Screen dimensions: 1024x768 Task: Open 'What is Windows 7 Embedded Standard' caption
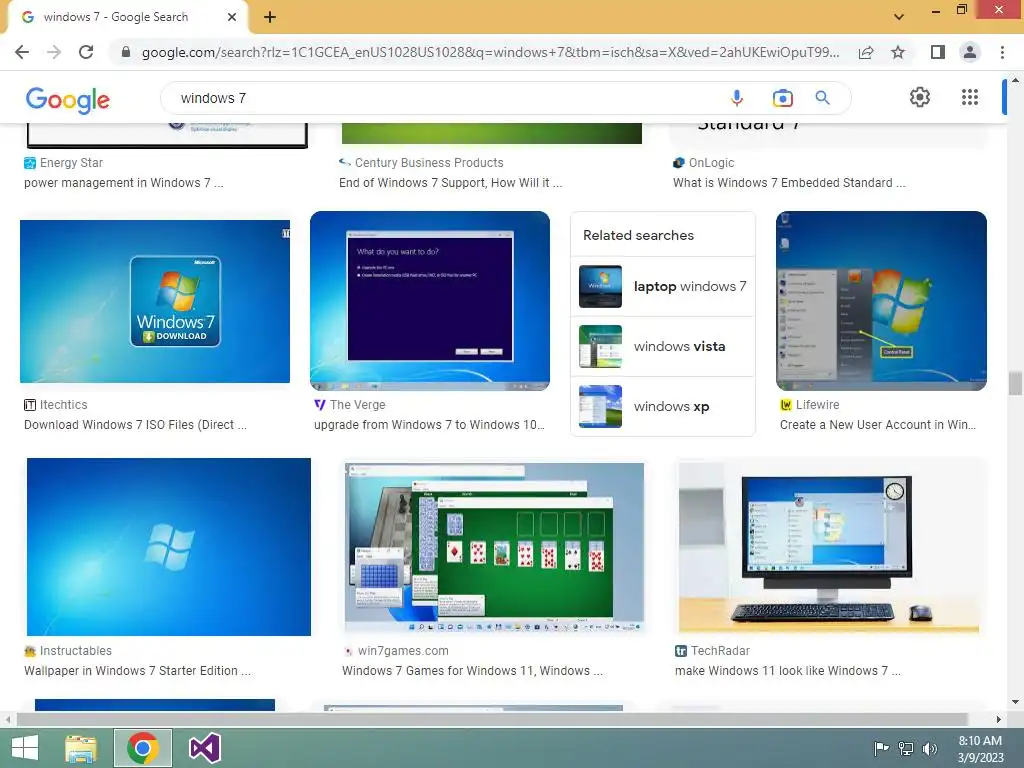[x=789, y=183]
